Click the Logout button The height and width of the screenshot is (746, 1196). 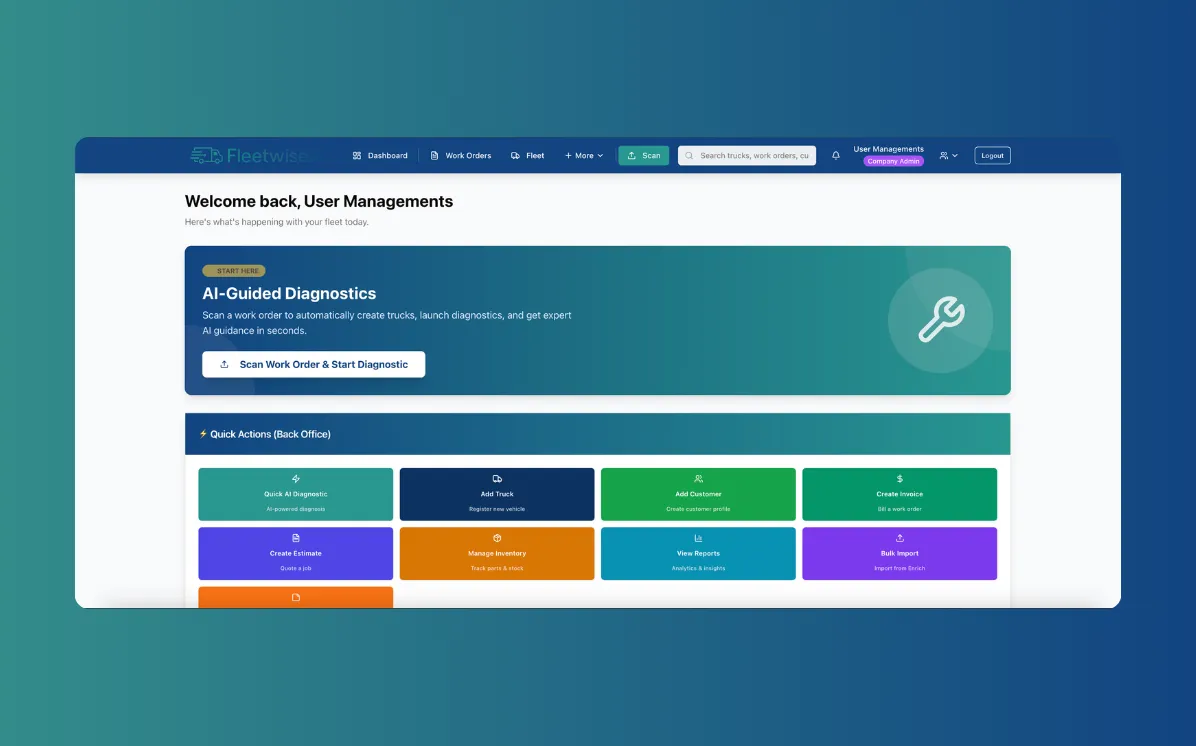(991, 155)
